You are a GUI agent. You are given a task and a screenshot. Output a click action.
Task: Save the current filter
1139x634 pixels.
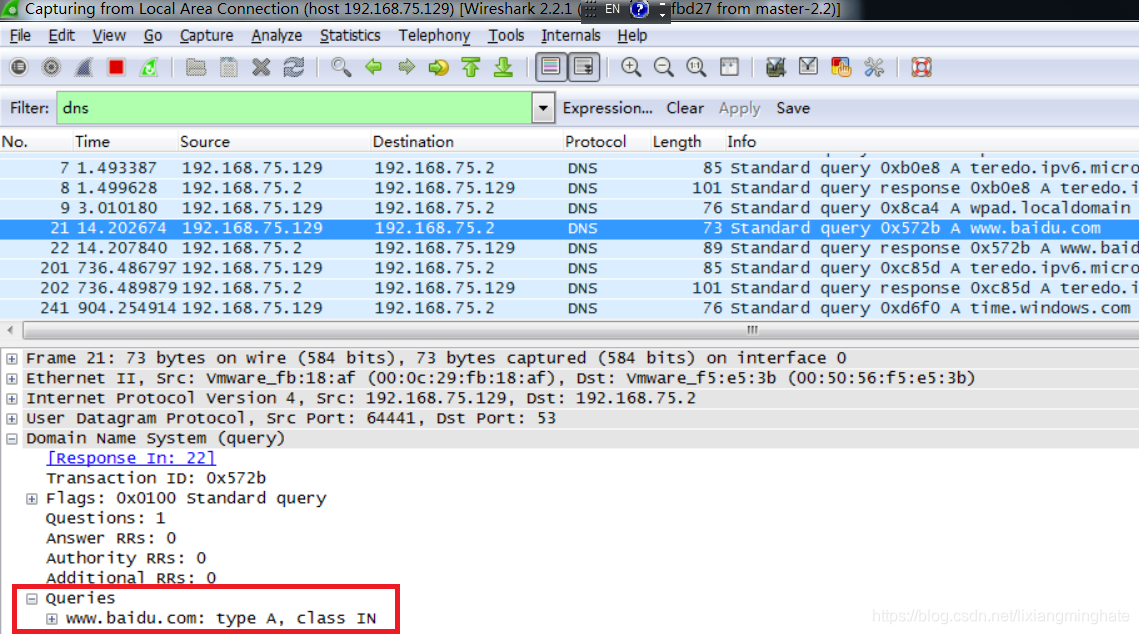[793, 108]
